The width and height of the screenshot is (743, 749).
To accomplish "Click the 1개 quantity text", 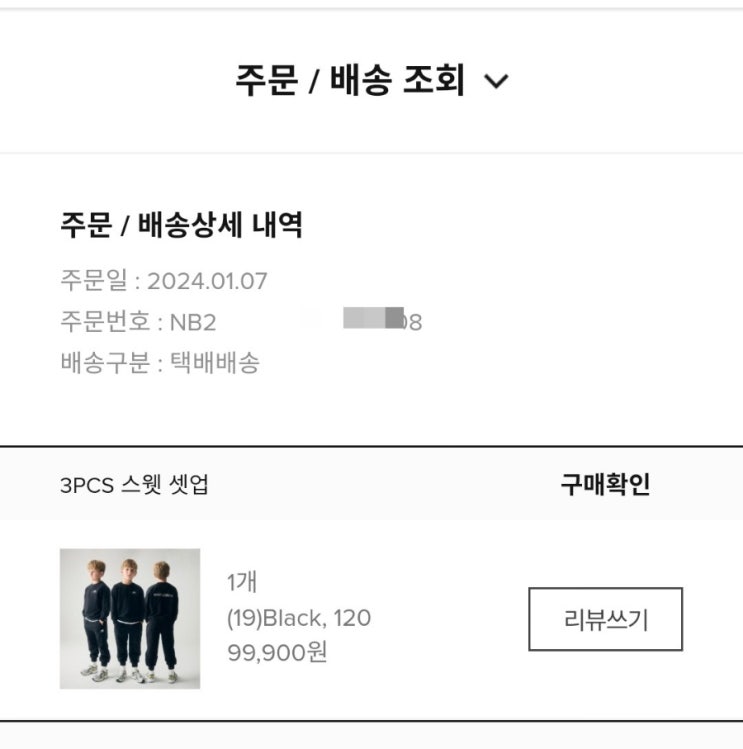I will (x=242, y=582).
